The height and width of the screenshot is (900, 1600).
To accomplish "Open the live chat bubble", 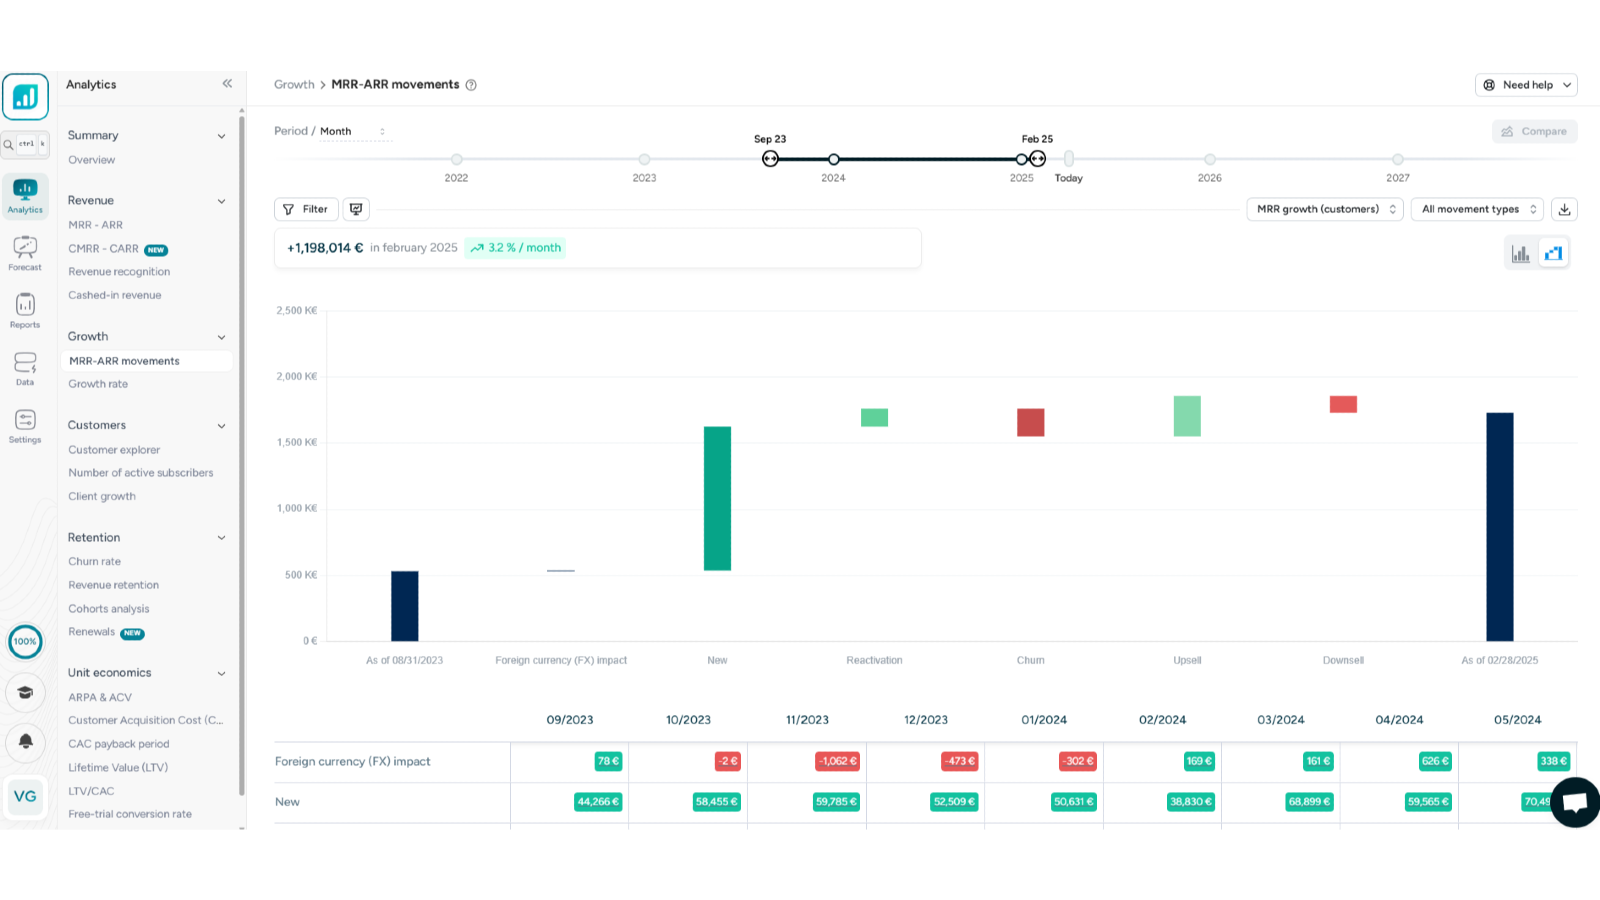I will (x=1575, y=802).
